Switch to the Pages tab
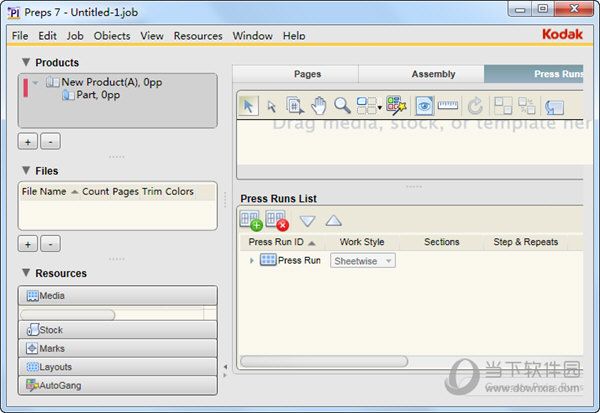 295,74
